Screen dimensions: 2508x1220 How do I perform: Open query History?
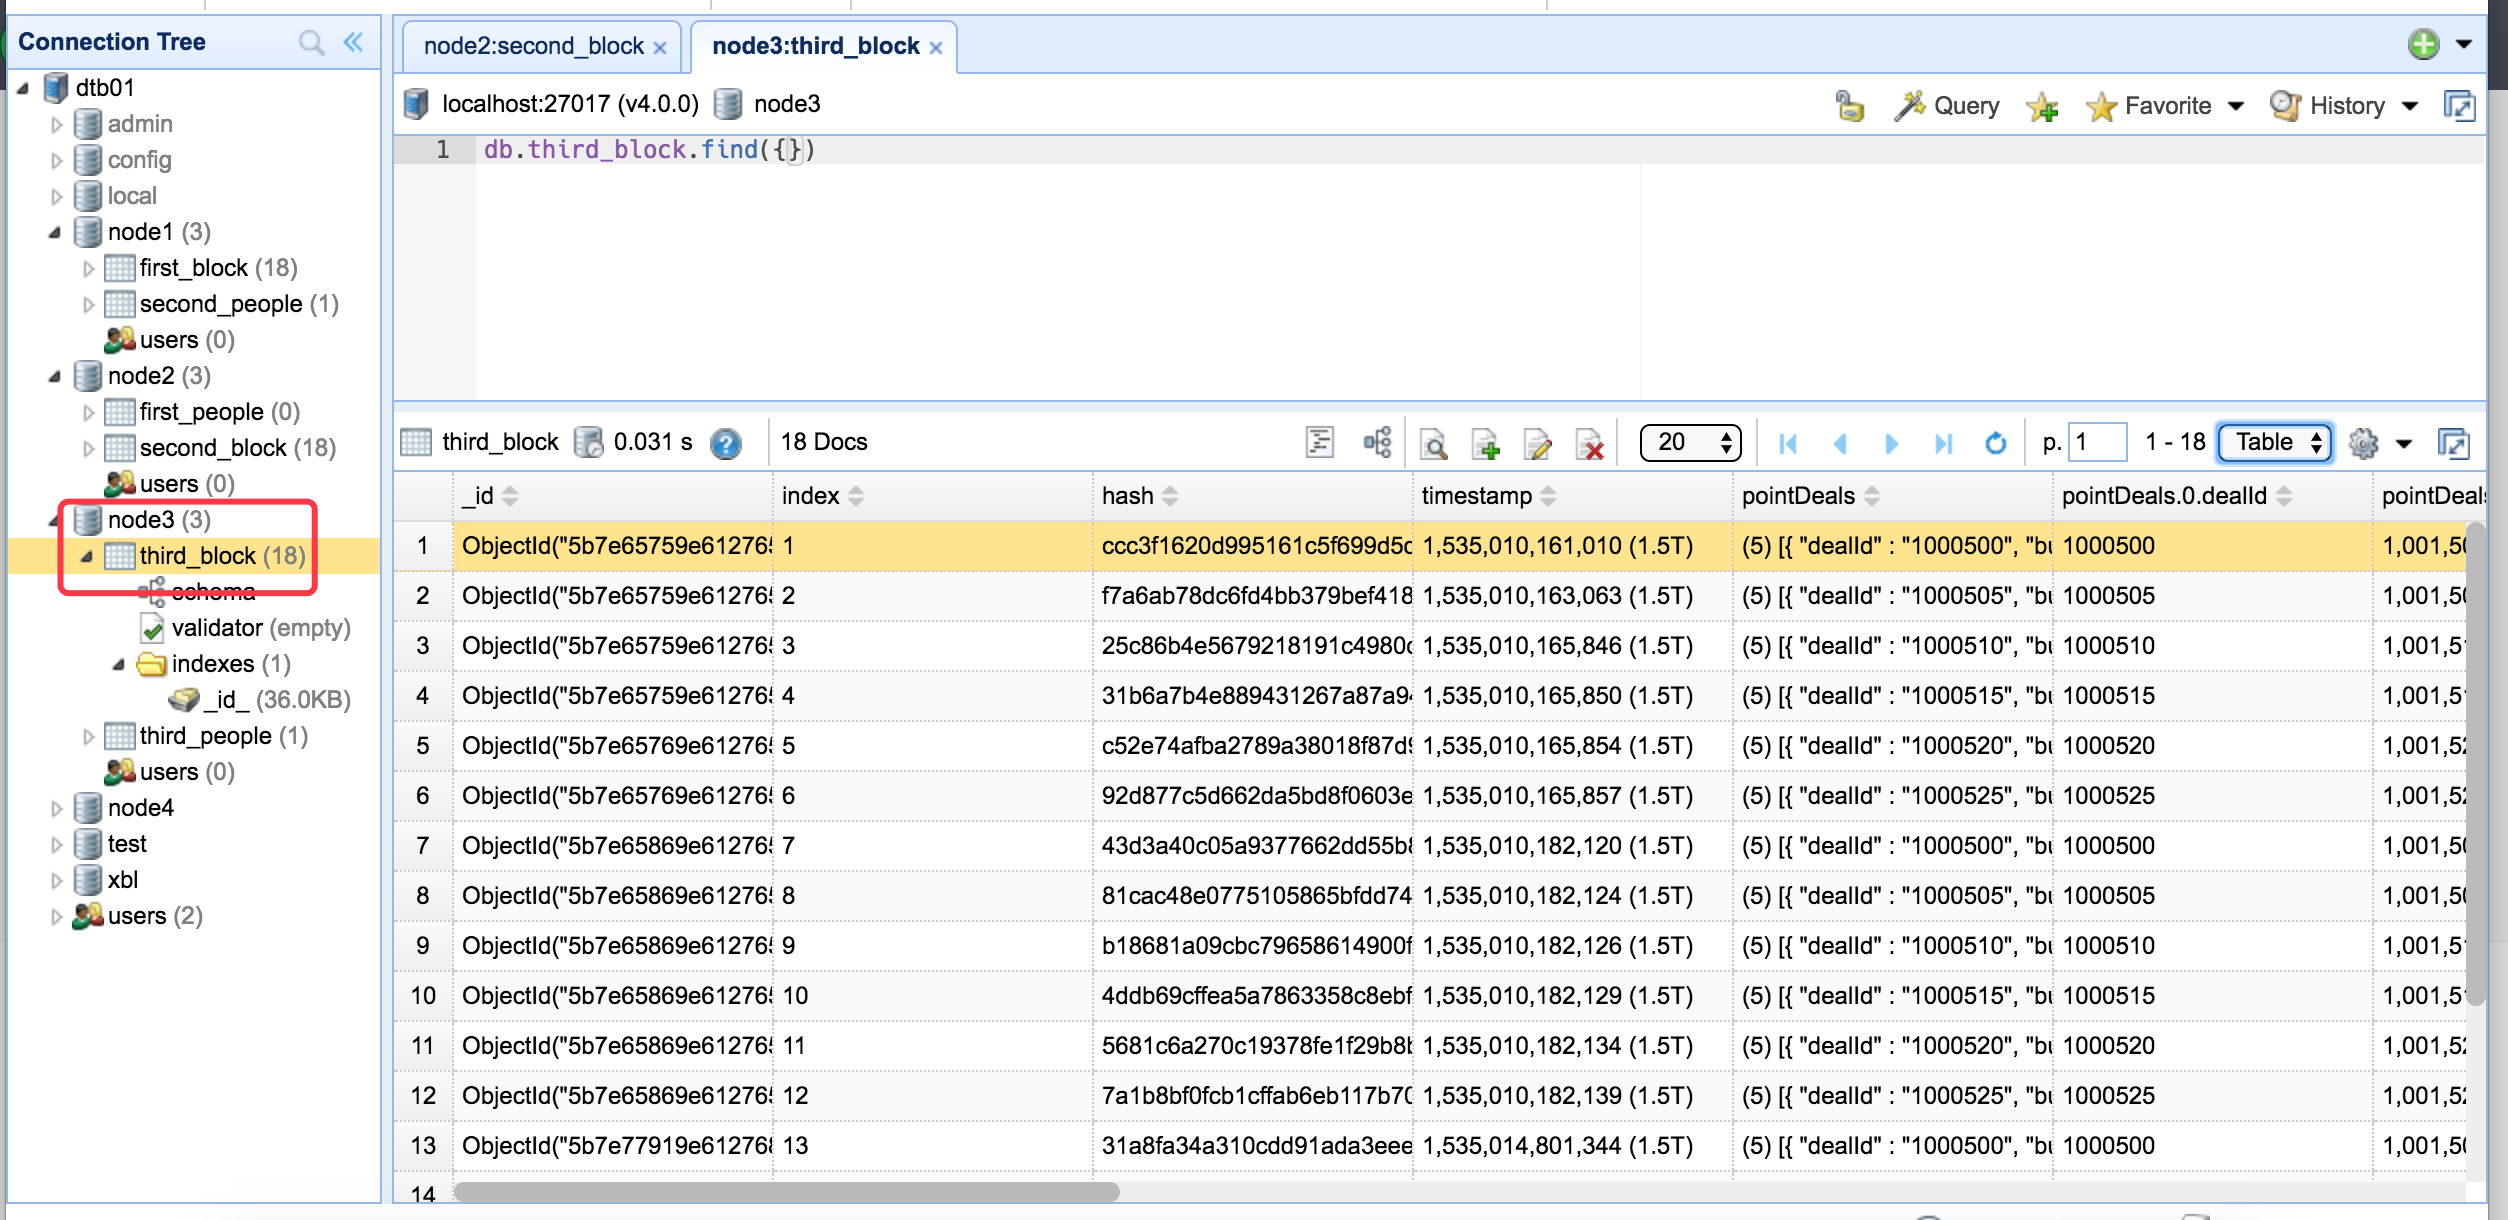click(x=2327, y=105)
